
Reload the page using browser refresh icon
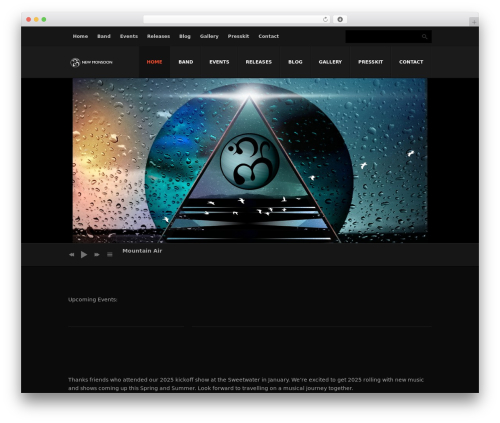tap(325, 19)
